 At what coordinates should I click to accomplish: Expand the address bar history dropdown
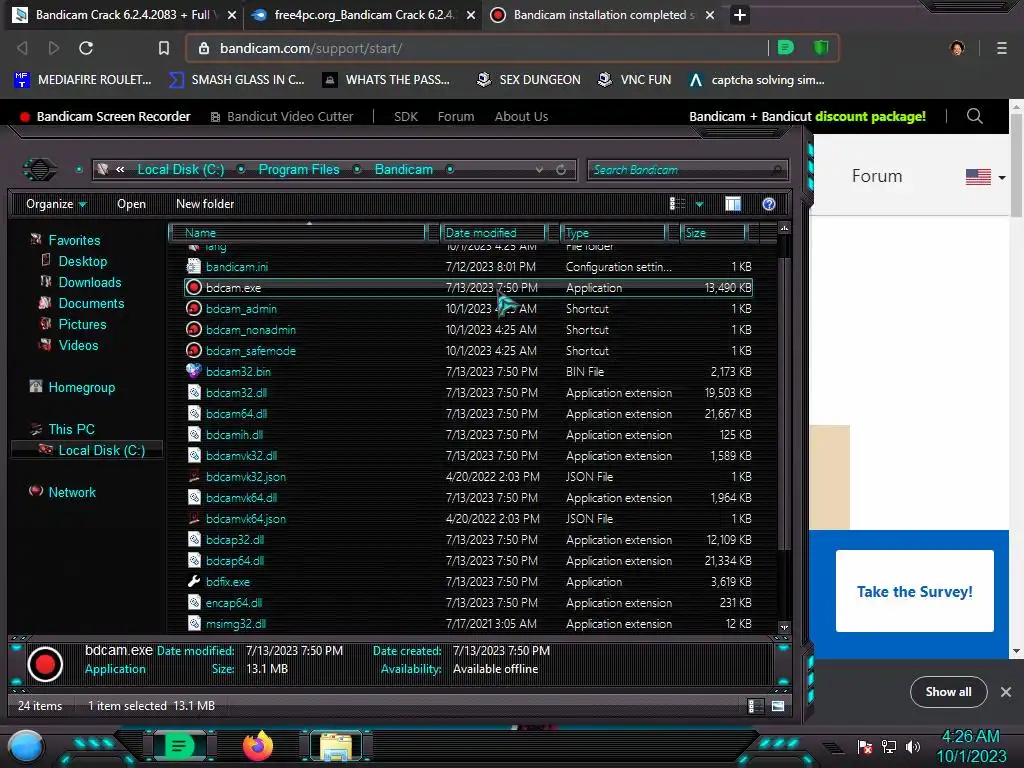tap(539, 170)
